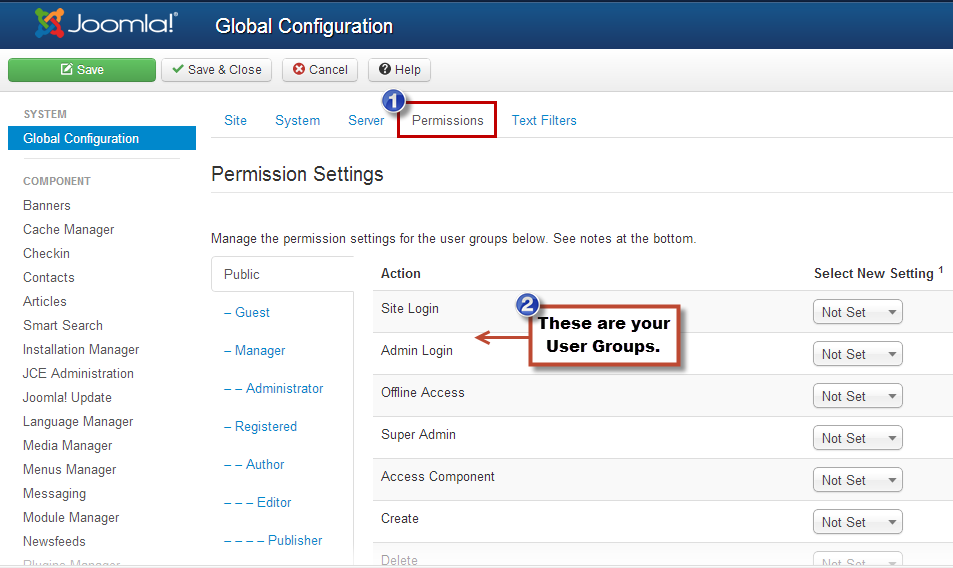This screenshot has width=953, height=568.
Task: Open the Help button
Action: (399, 70)
